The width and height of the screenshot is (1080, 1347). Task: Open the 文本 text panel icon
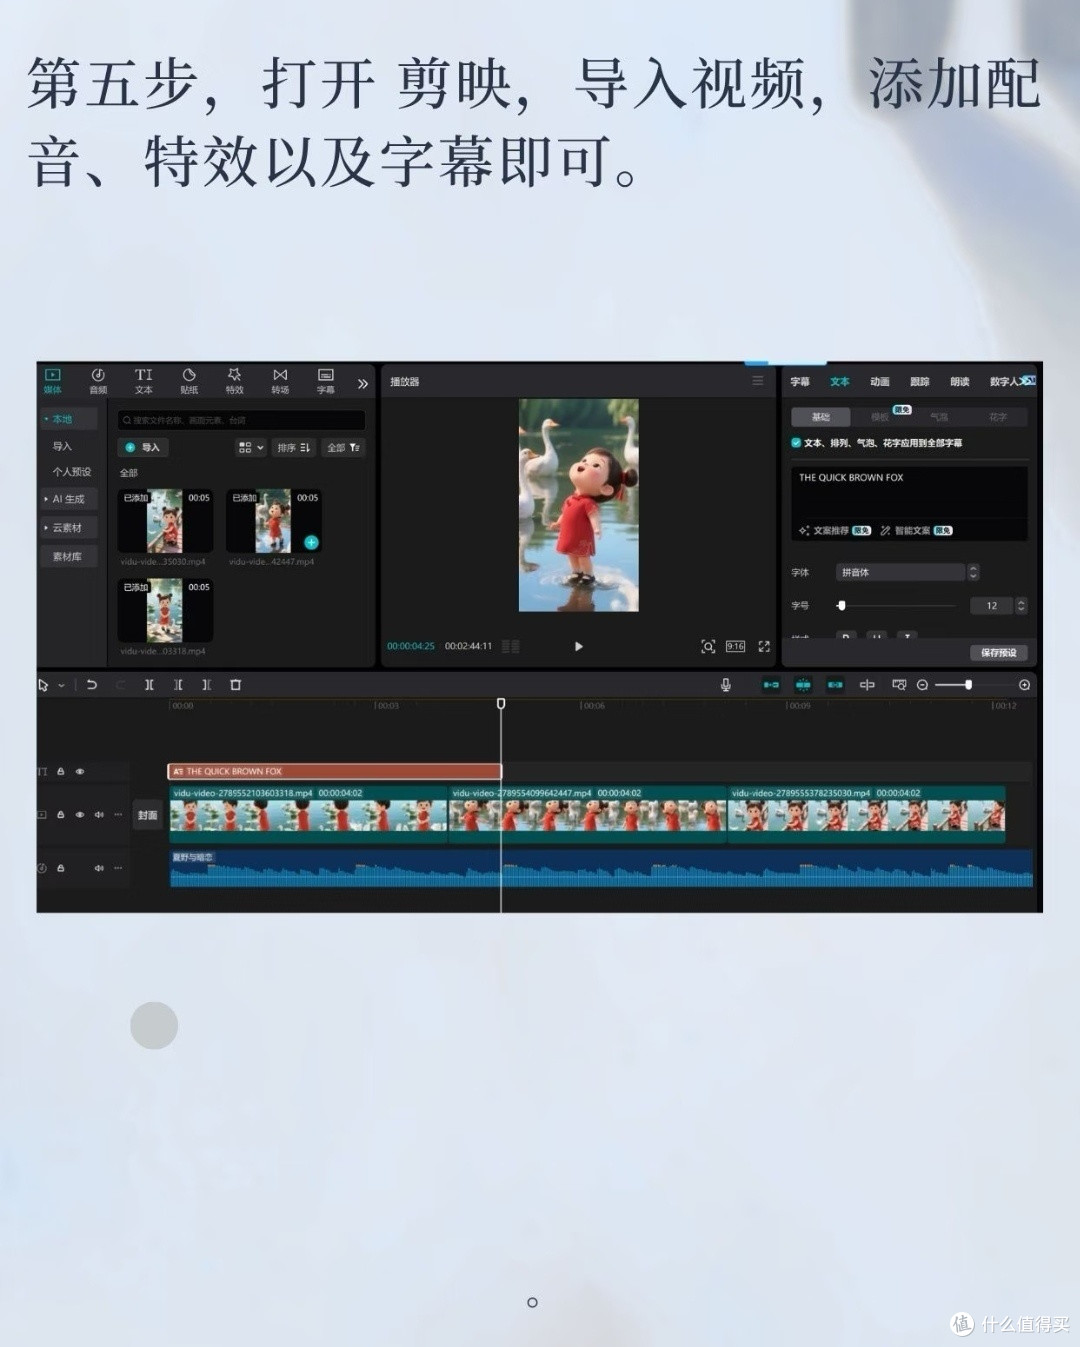(x=144, y=381)
